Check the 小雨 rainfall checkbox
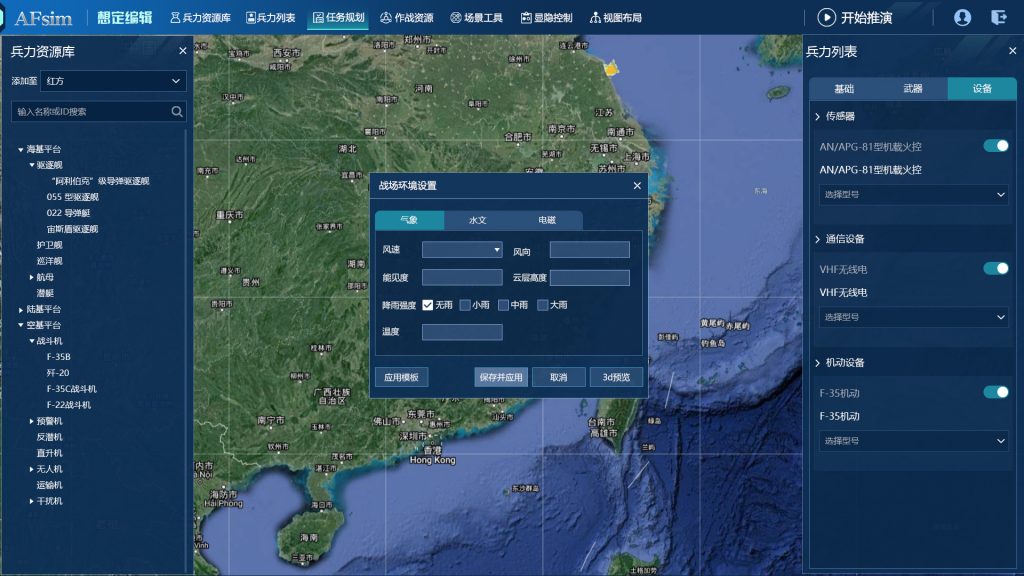Image resolution: width=1024 pixels, height=576 pixels. point(465,305)
